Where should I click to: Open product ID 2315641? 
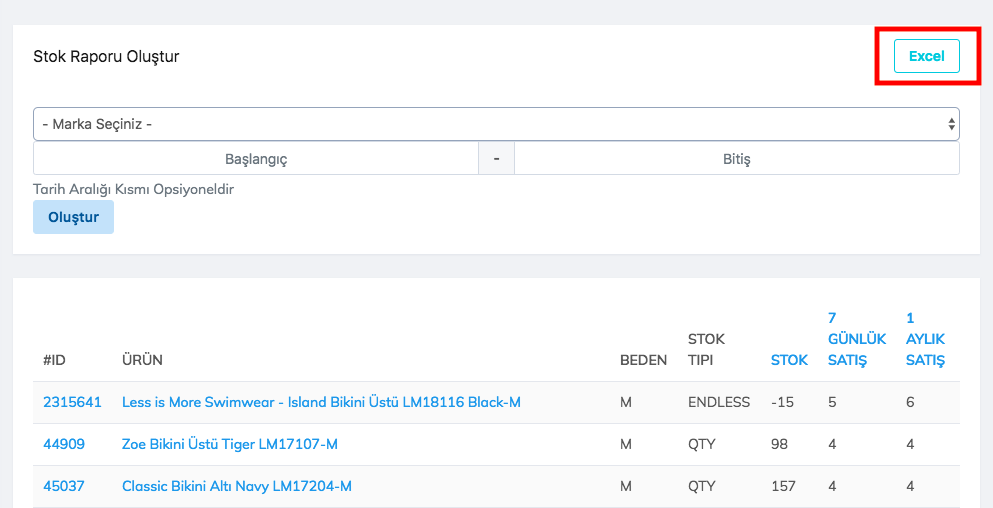point(72,402)
